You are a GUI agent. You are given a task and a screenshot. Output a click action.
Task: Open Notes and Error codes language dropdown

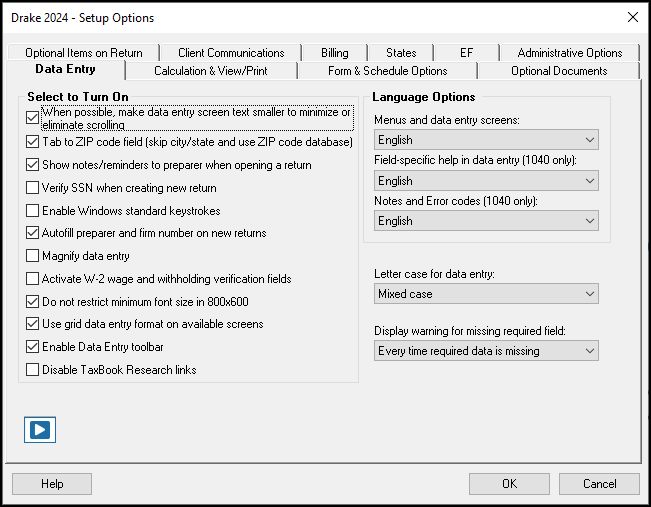point(486,220)
